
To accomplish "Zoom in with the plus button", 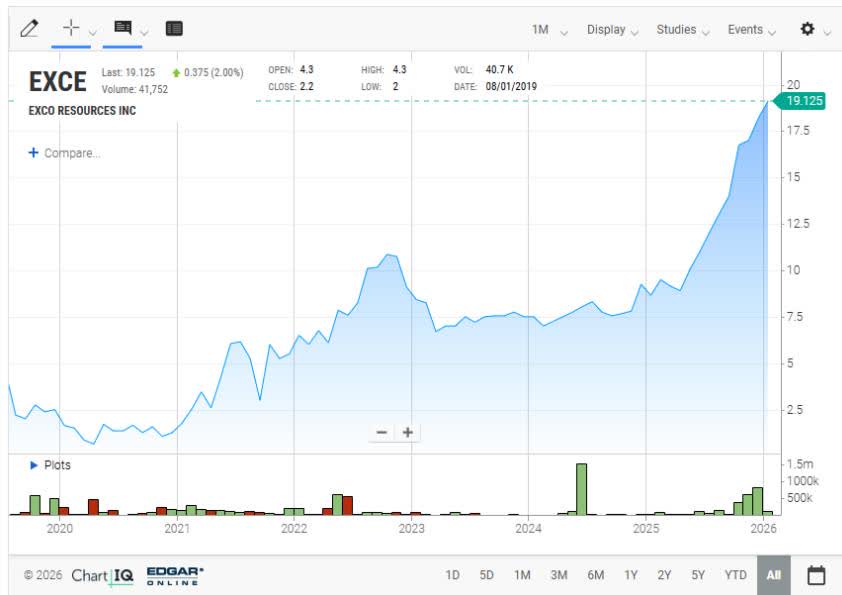I will click(408, 432).
